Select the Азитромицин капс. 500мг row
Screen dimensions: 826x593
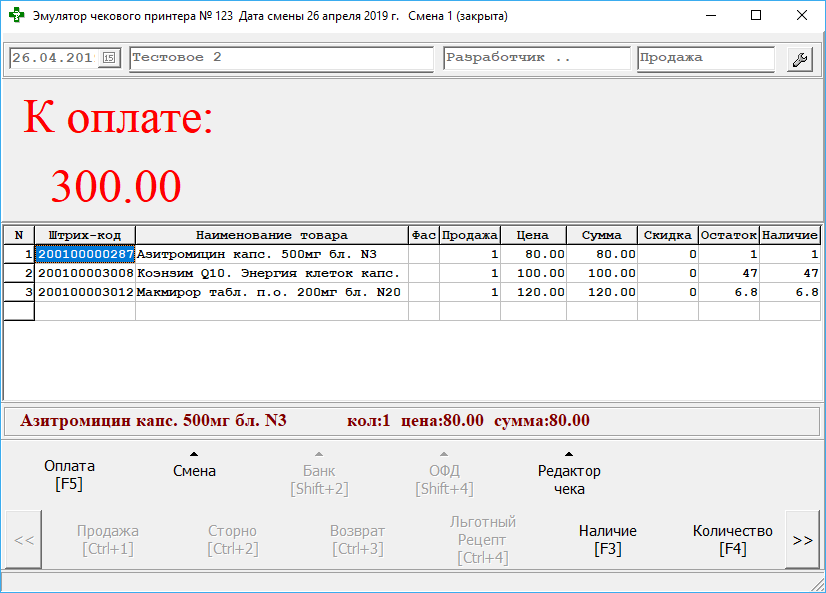pyautogui.click(x=271, y=254)
